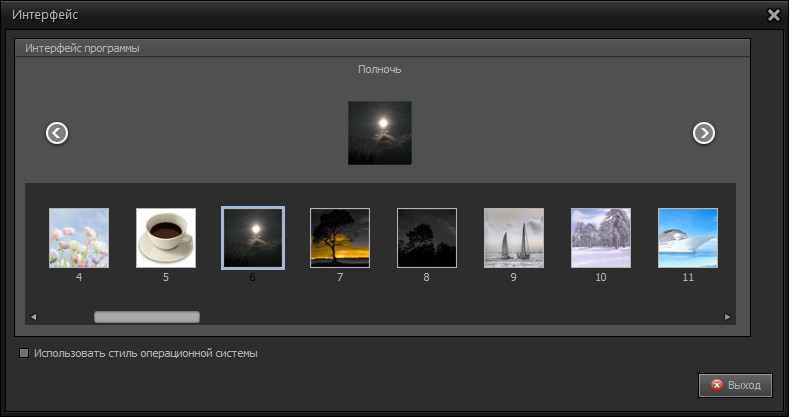Image resolution: width=789 pixels, height=417 pixels.
Task: Pick the sunset tree theme thumbnail
Action: pos(340,238)
